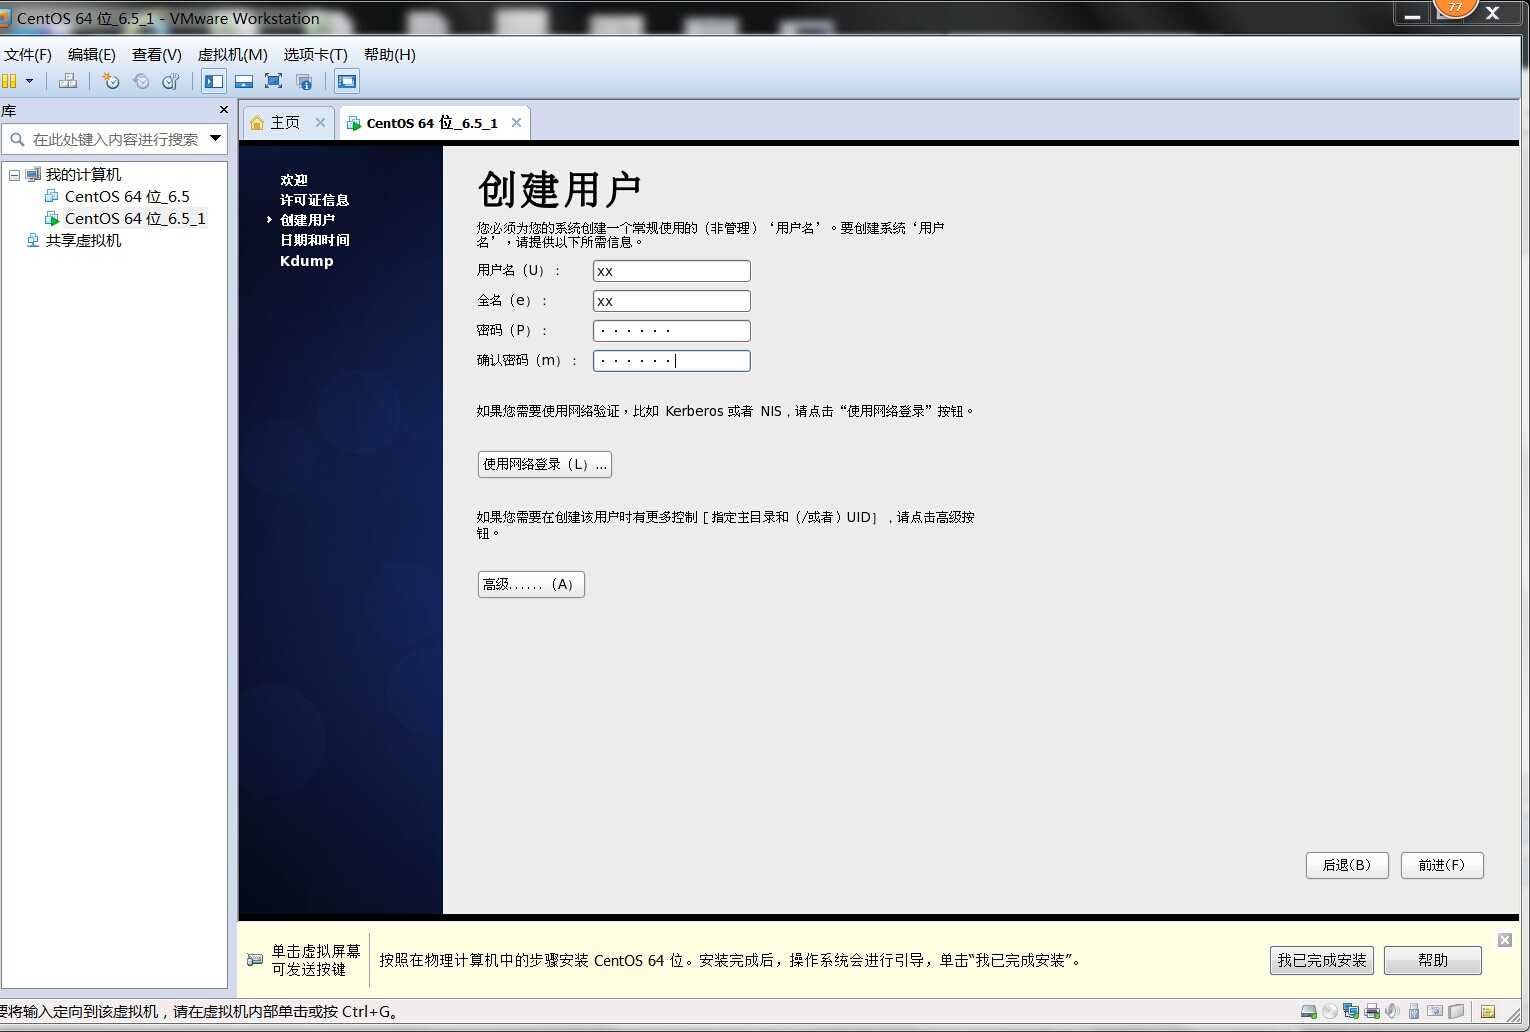Image resolution: width=1530 pixels, height=1032 pixels.
Task: Click the USB controller status icon
Action: 1413,1011
